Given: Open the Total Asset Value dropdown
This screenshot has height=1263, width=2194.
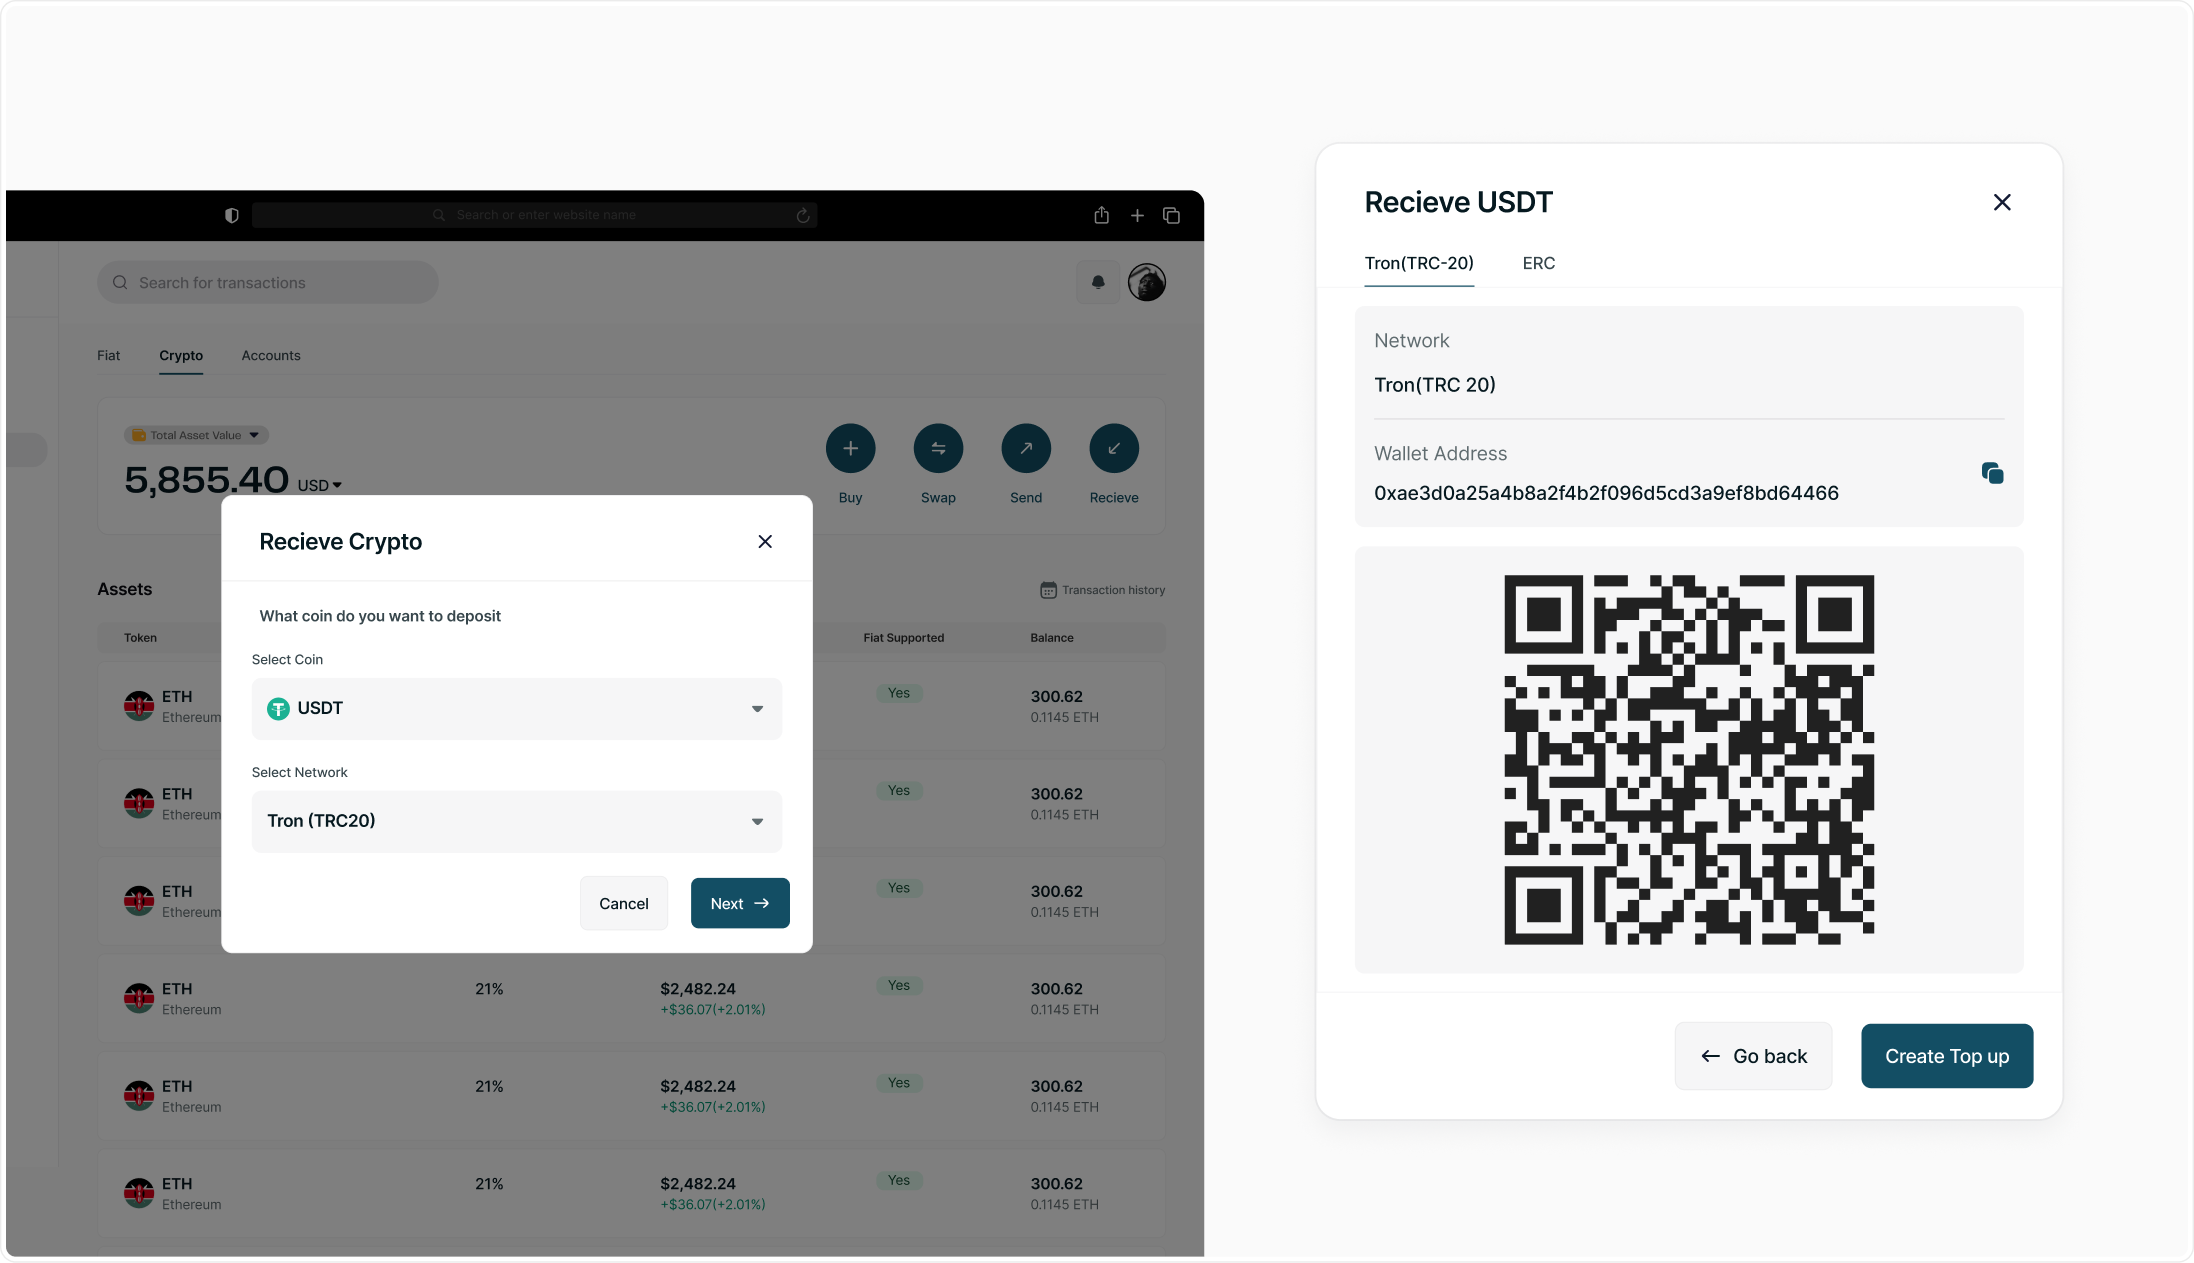Looking at the screenshot, I should tap(196, 435).
